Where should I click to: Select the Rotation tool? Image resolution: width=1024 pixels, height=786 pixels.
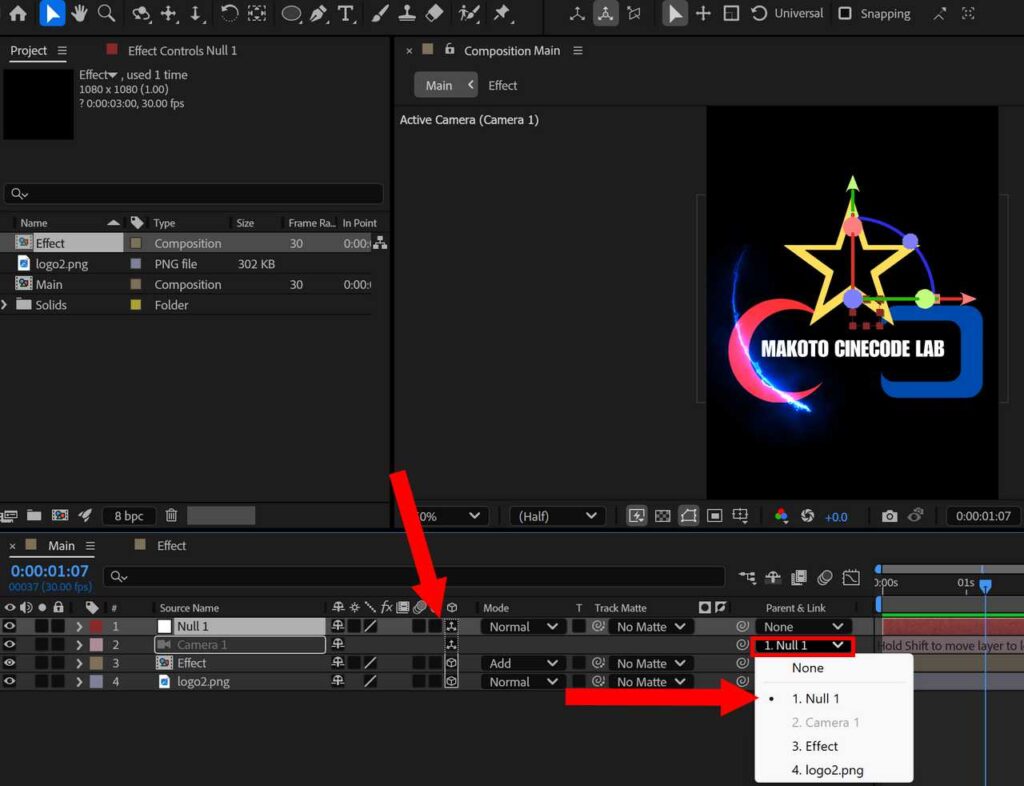[229, 13]
